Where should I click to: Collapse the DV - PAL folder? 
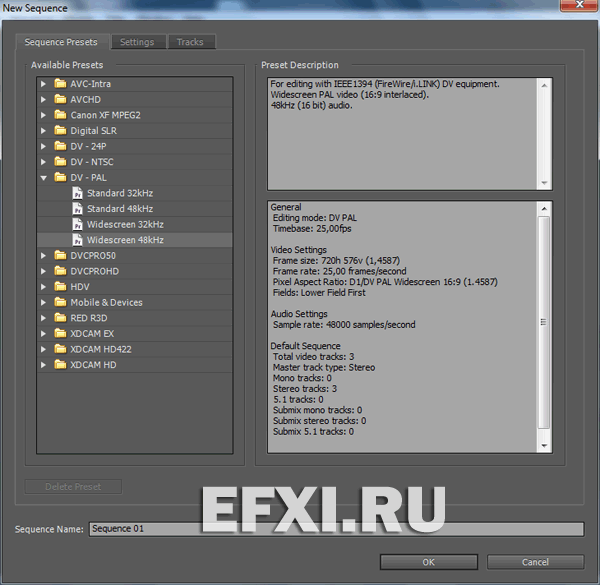click(x=44, y=178)
